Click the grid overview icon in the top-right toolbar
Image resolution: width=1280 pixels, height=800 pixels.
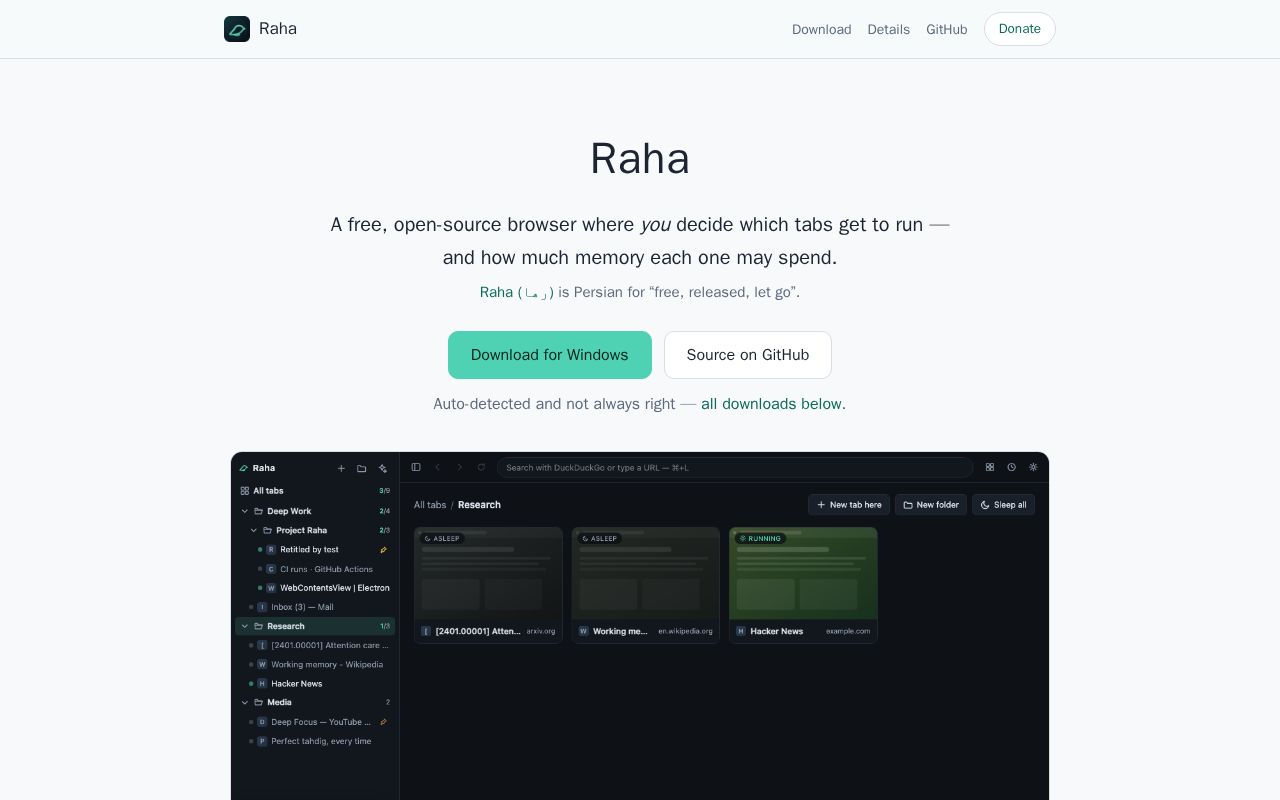990,467
